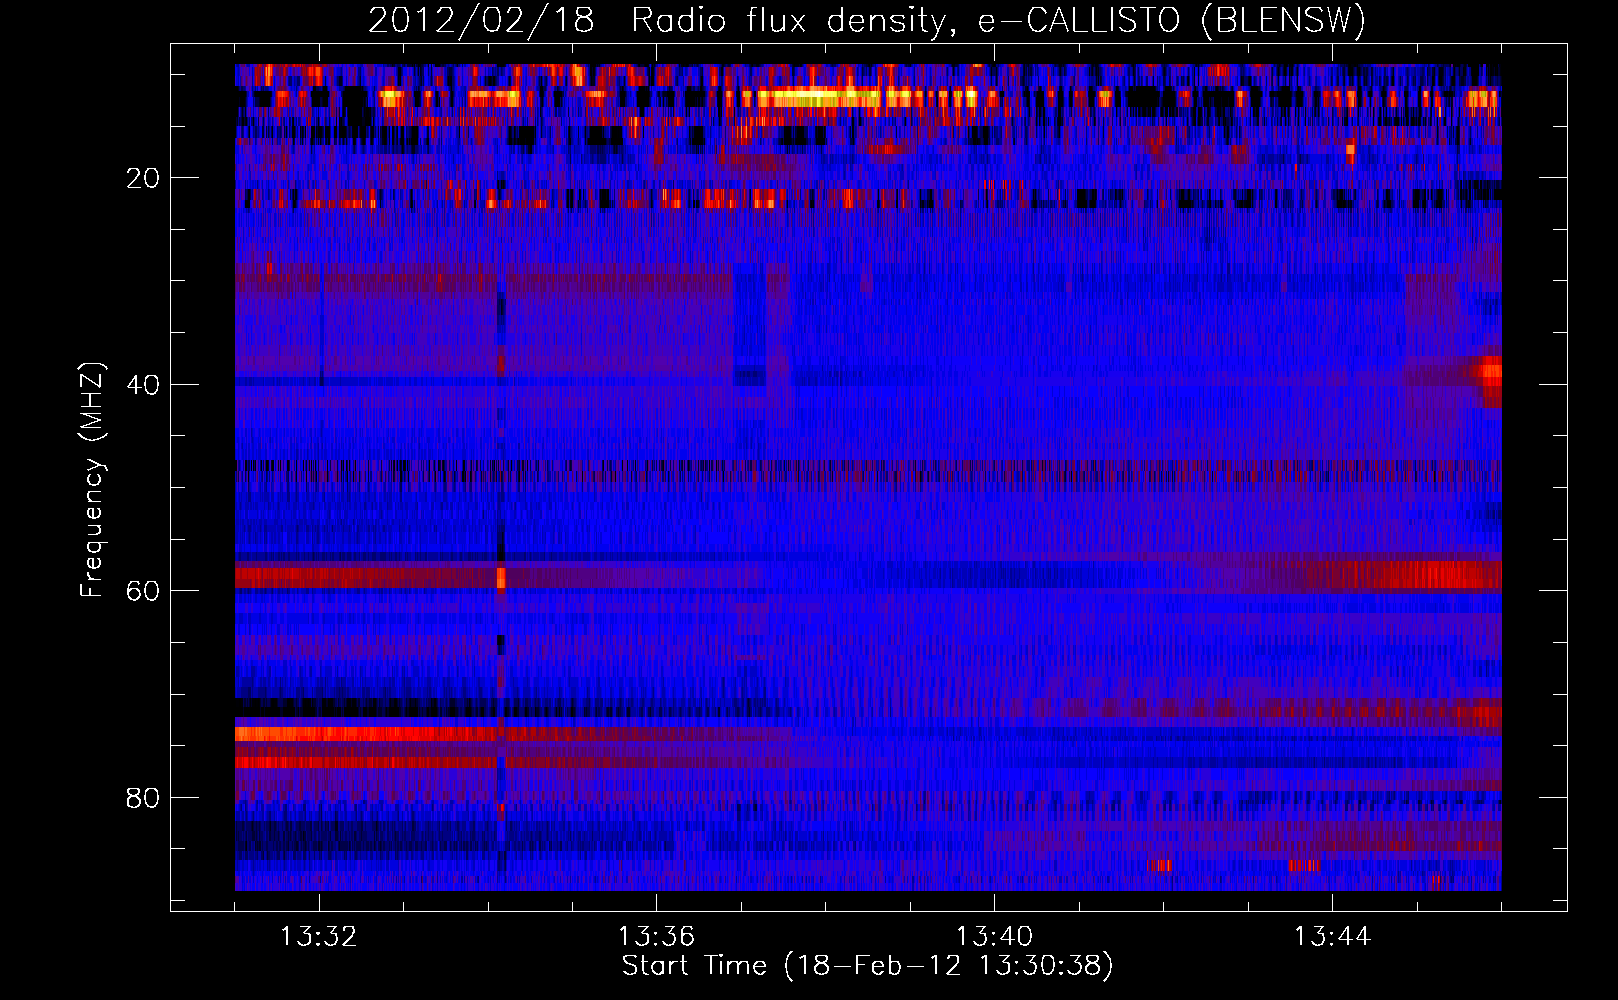1618x1000 pixels.
Task: Click the Start Time axis label
Action: (x=867, y=966)
